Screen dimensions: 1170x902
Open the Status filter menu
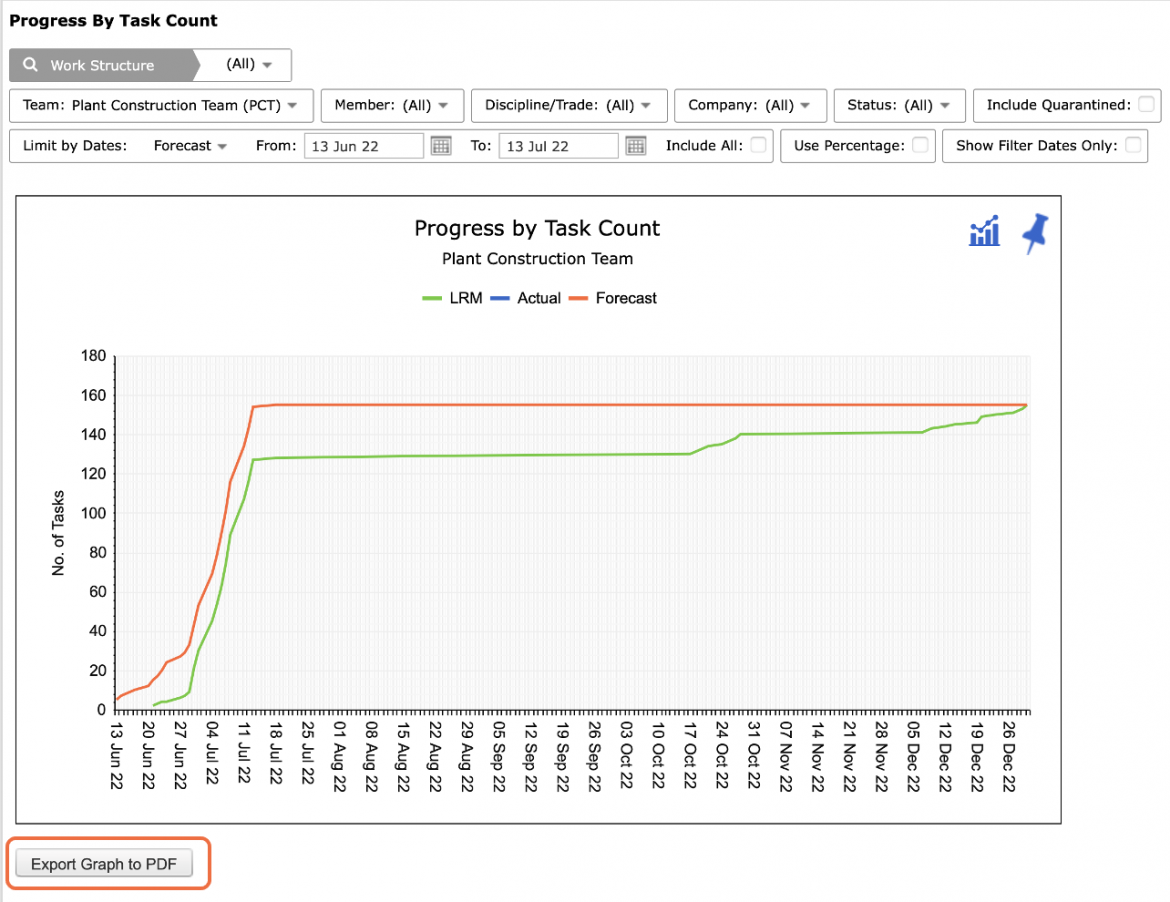coord(899,105)
